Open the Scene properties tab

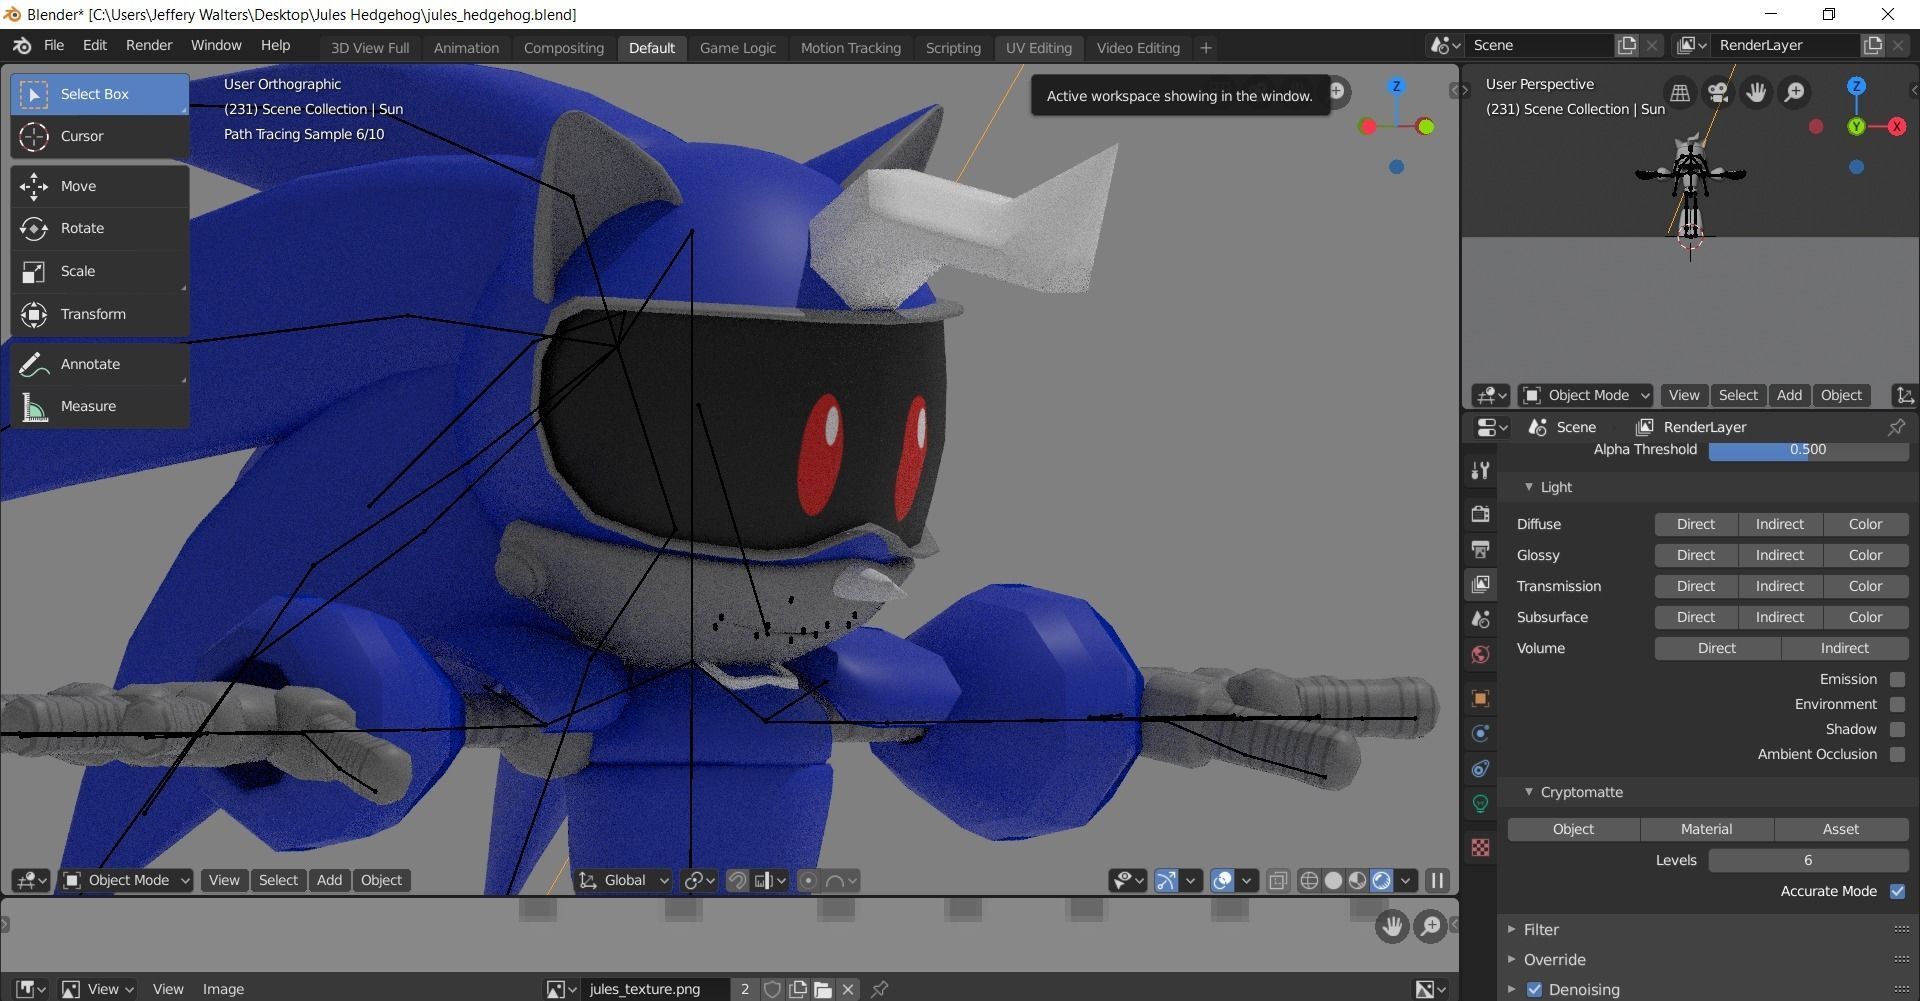[x=1481, y=619]
